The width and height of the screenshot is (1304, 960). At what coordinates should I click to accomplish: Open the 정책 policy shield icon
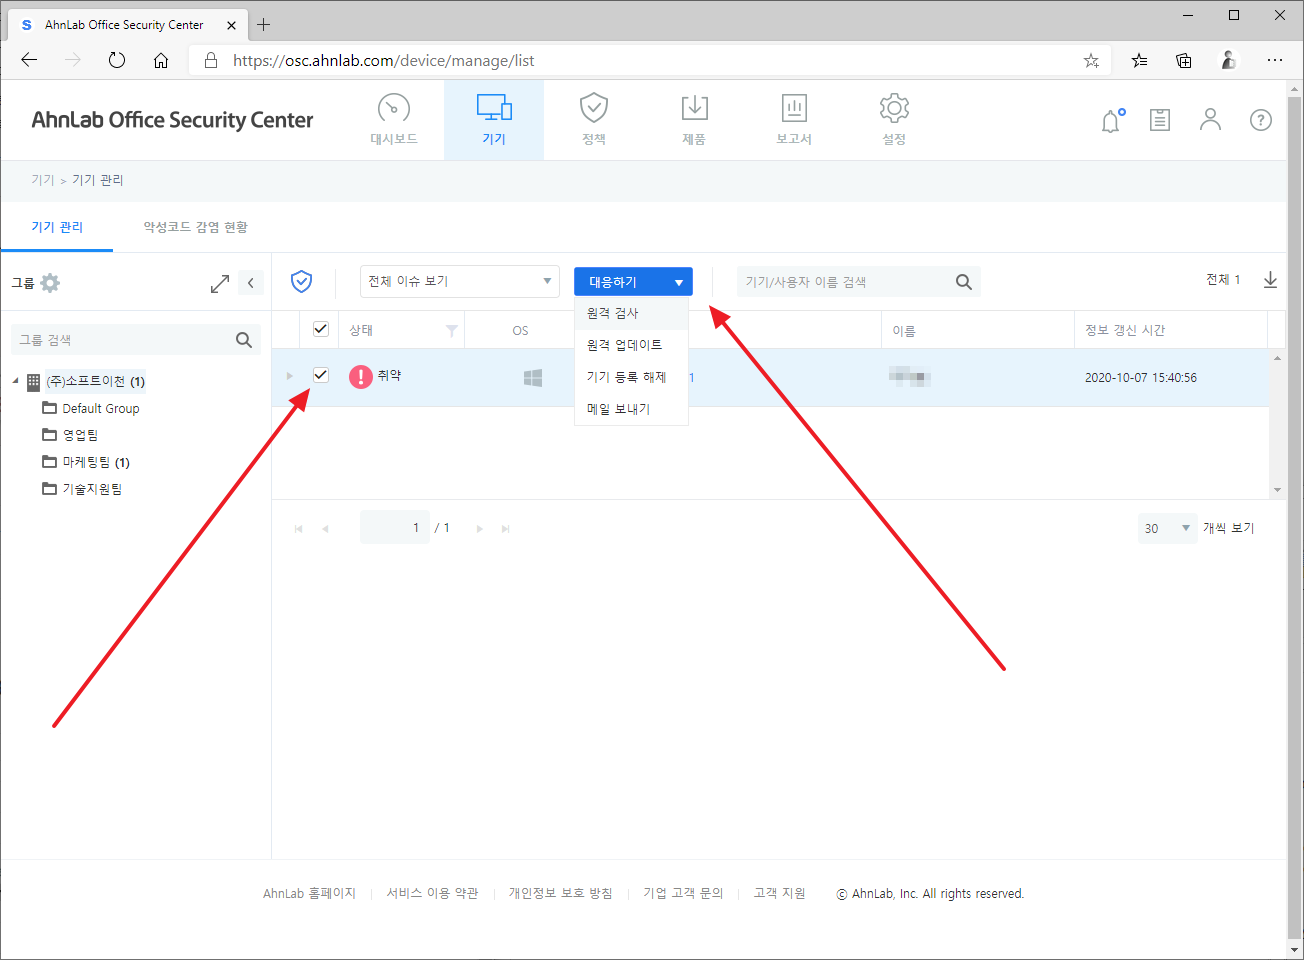click(594, 108)
